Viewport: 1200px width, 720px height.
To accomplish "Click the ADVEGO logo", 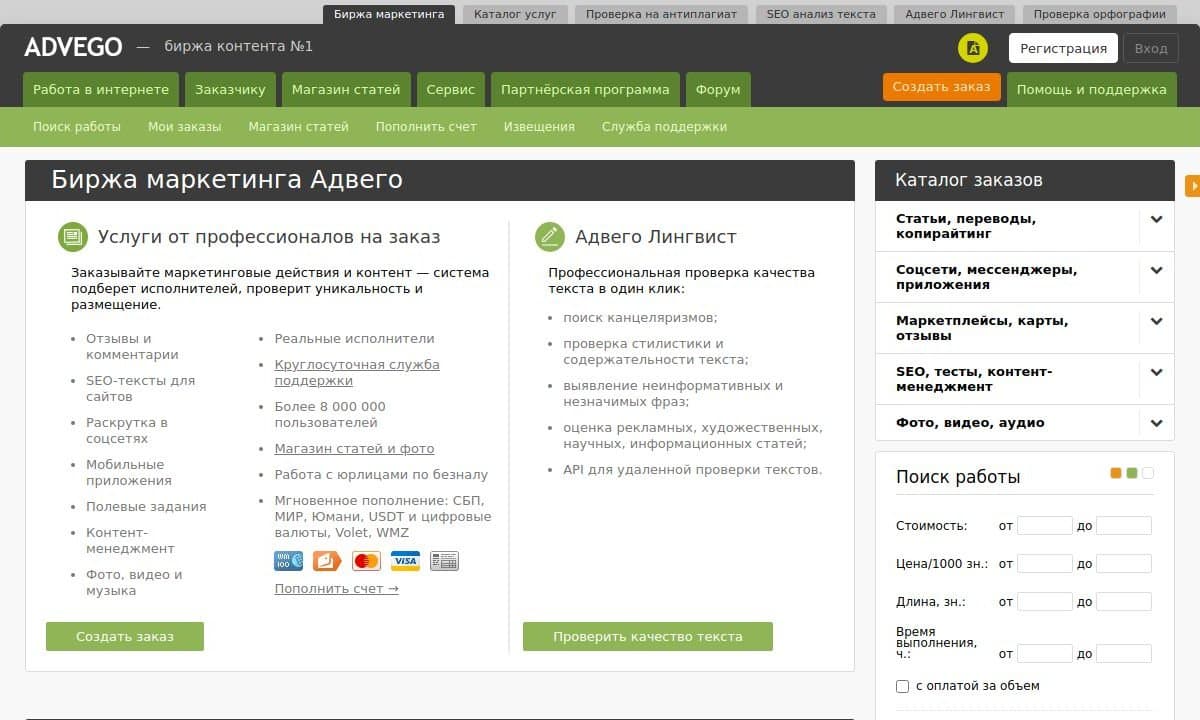I will coord(73,47).
